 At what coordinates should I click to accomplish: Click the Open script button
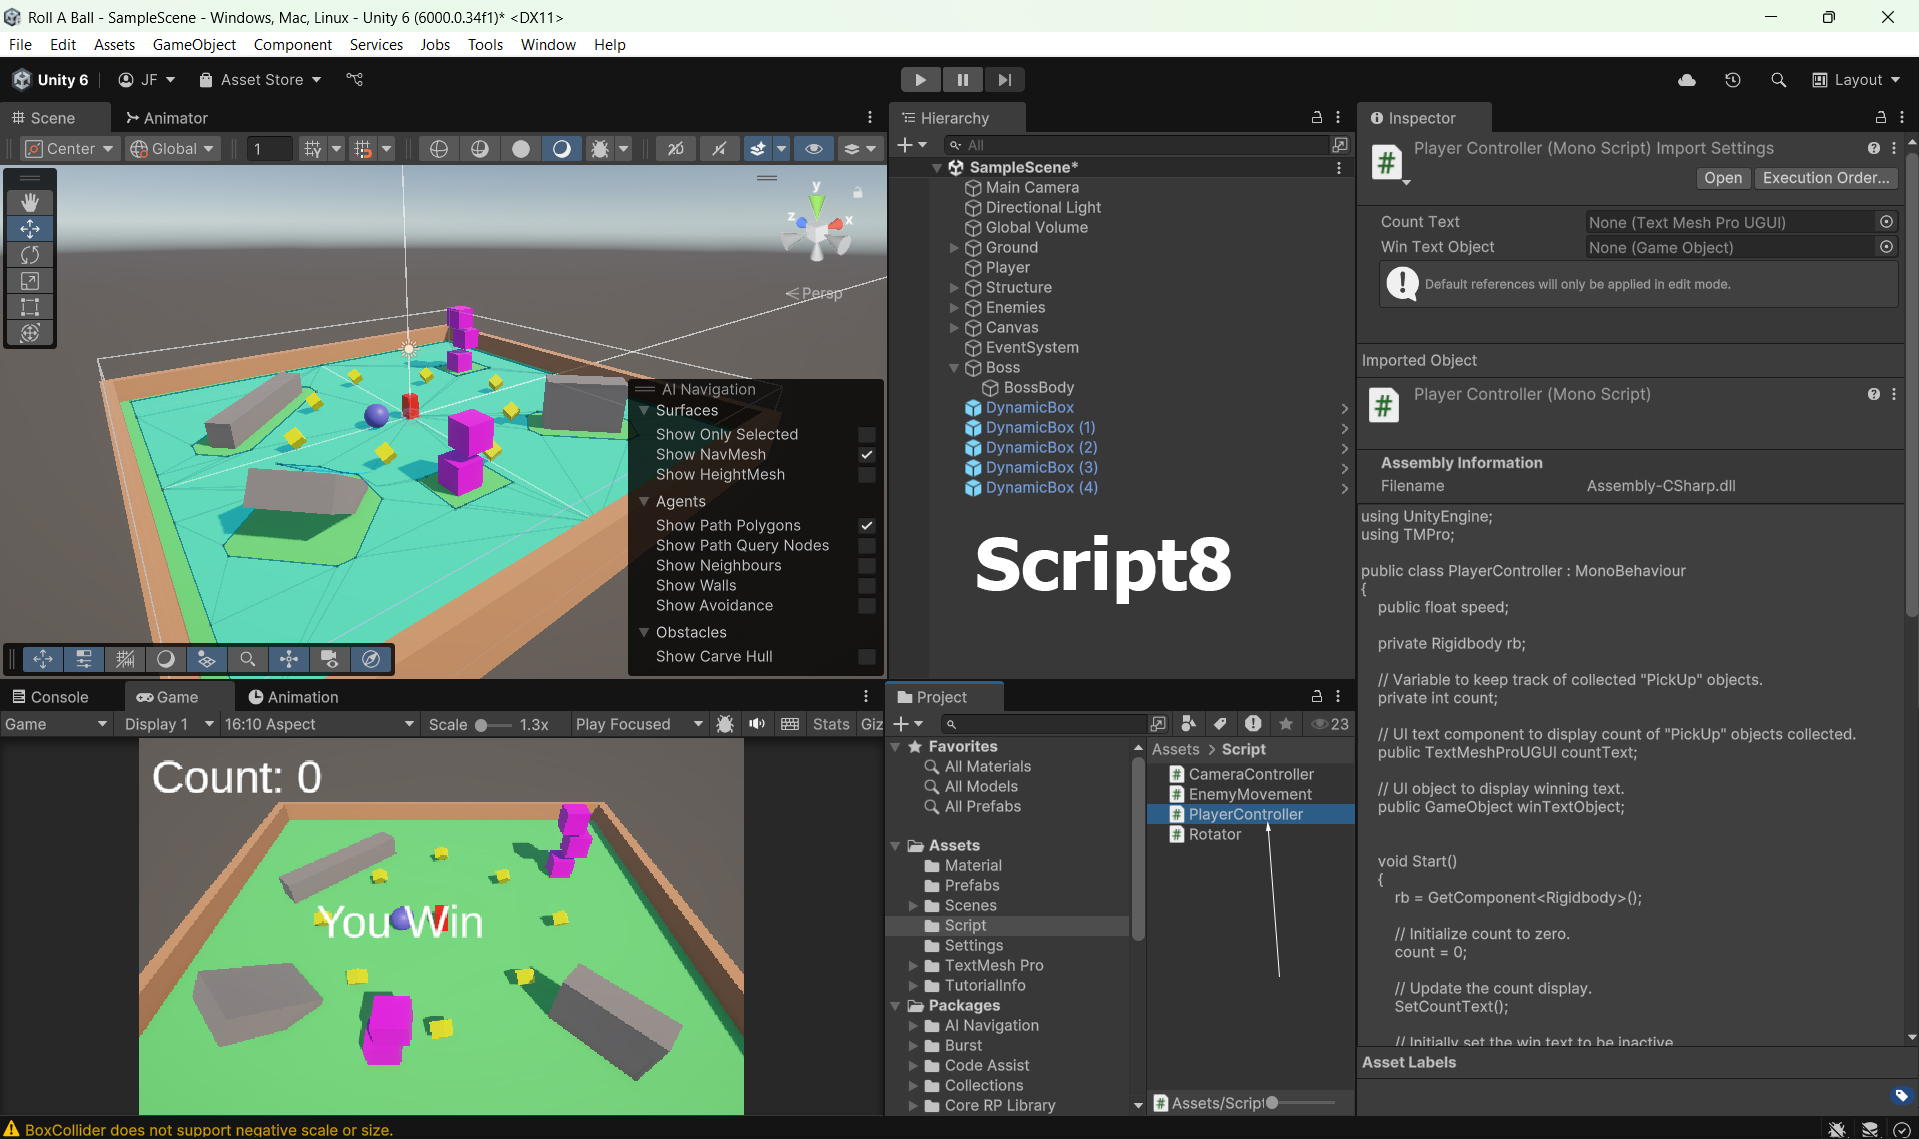(1722, 178)
